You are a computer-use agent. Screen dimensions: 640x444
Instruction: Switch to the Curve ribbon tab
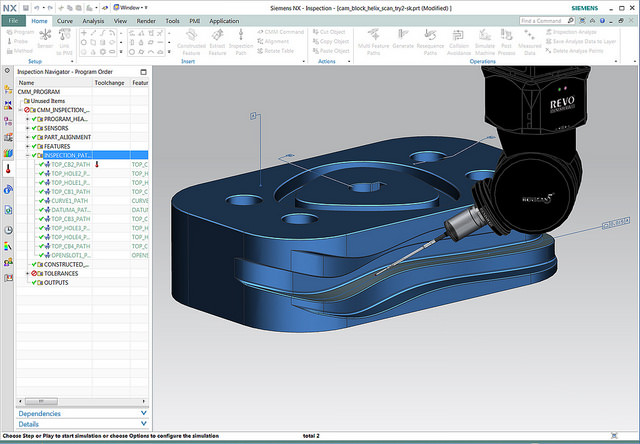pos(64,21)
